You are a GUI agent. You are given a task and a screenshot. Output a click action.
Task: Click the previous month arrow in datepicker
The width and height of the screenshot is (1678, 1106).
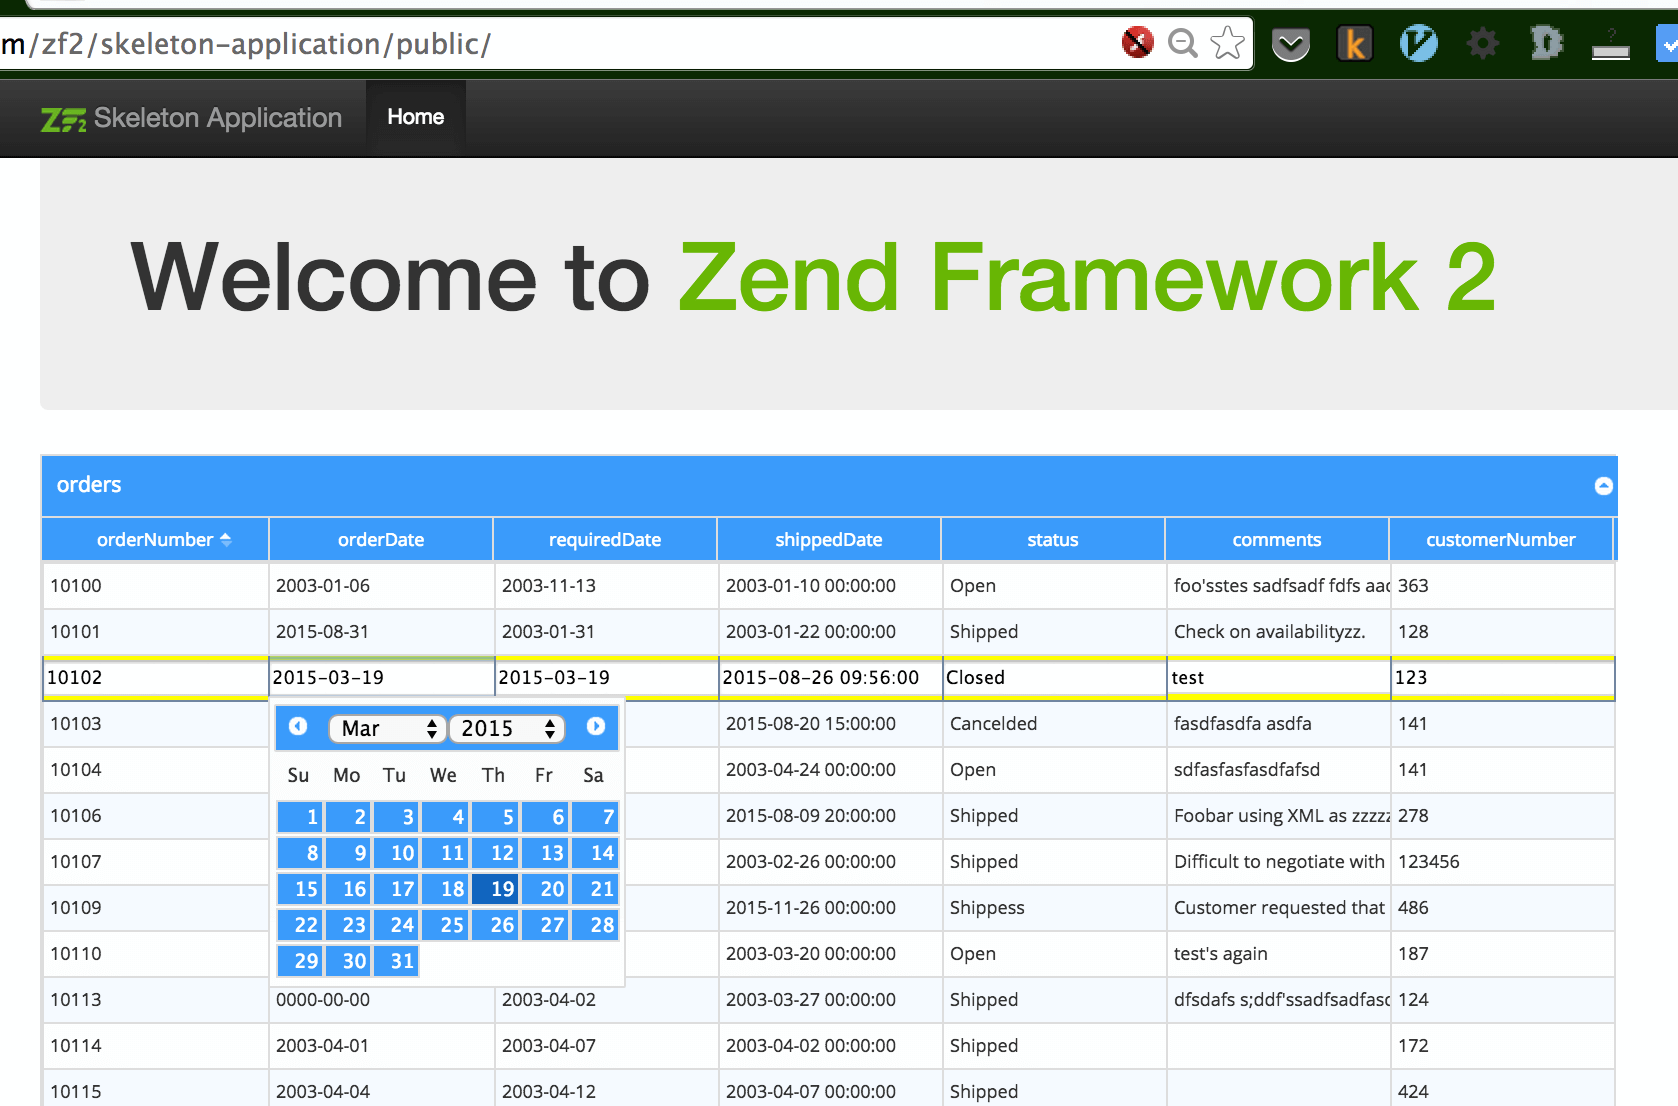tap(297, 727)
